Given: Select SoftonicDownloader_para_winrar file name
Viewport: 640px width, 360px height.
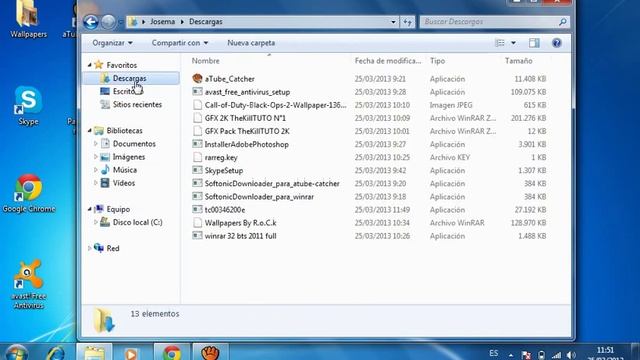Looking at the screenshot, I should pyautogui.click(x=259, y=196).
